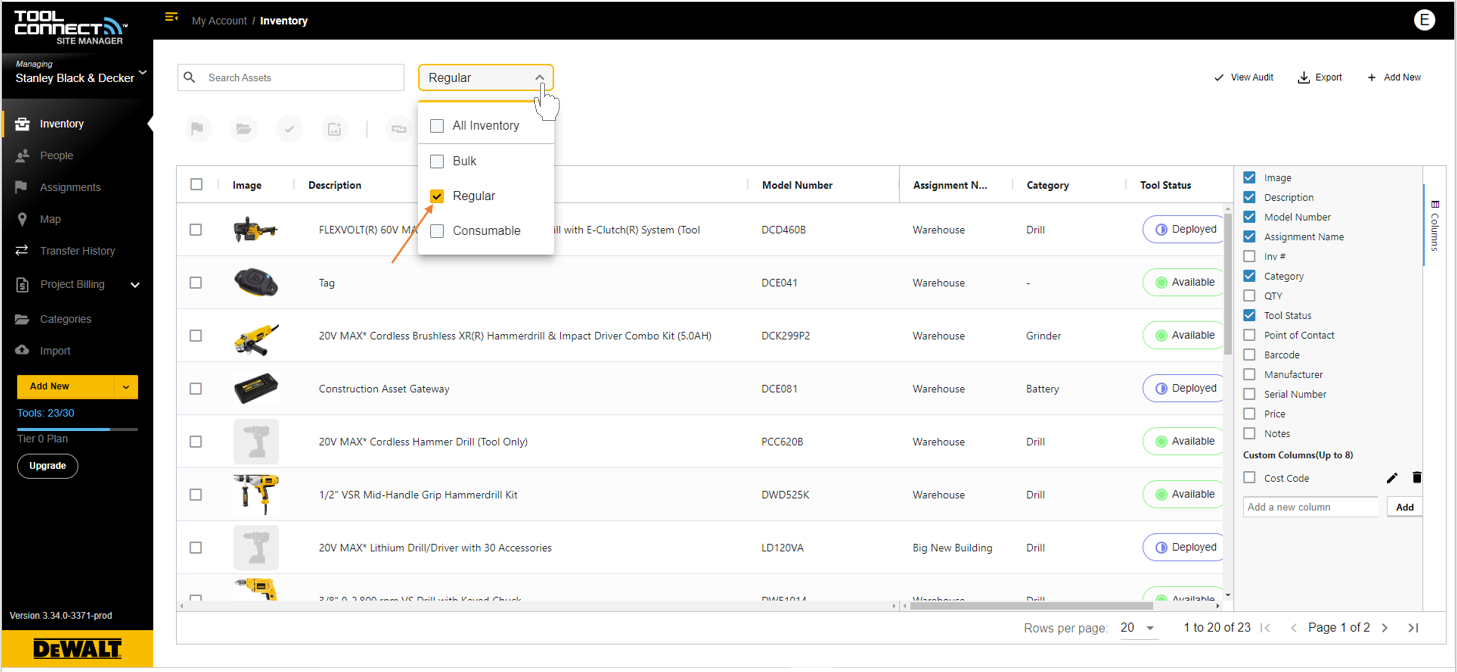Select the Tag row checkbox
Screen dimensions: 1457x672
coord(196,283)
